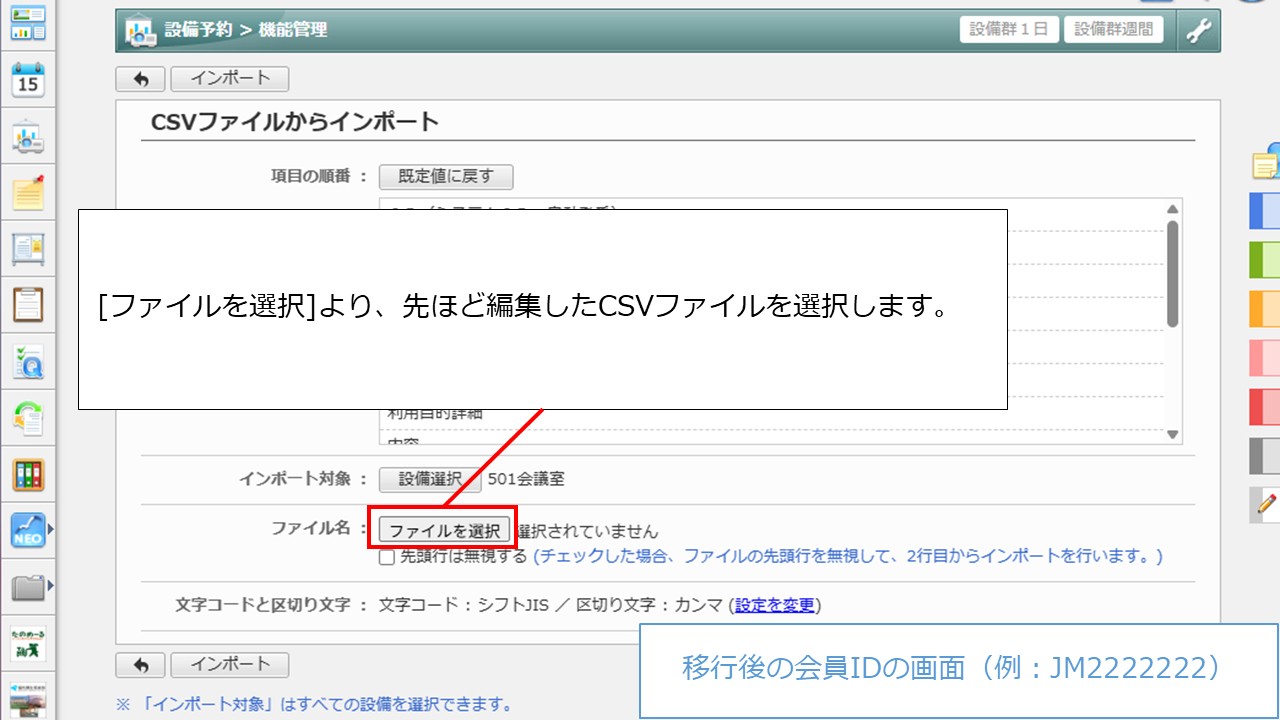
Task: Switch to 設備群１日 view
Action: [x=1009, y=29]
